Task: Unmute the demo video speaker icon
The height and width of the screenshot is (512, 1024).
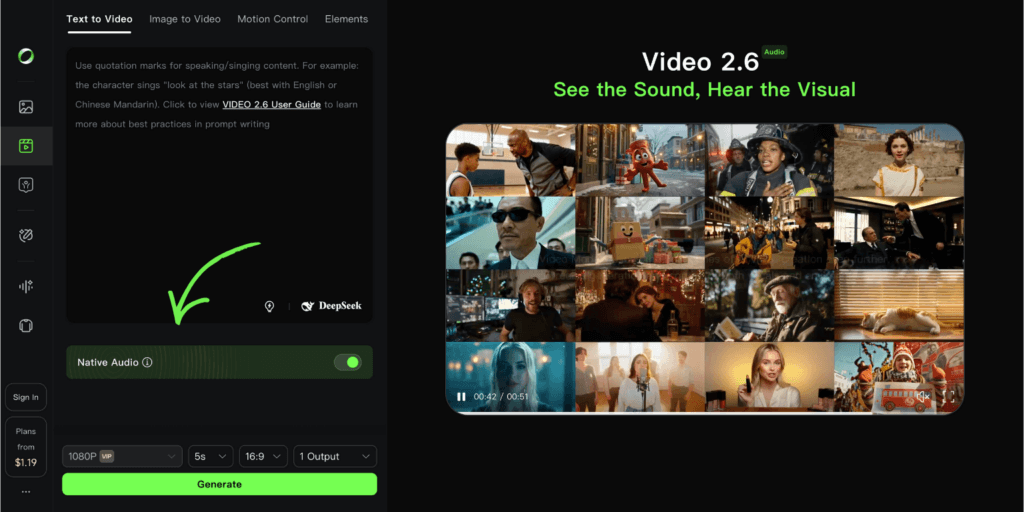Action: 923,396
